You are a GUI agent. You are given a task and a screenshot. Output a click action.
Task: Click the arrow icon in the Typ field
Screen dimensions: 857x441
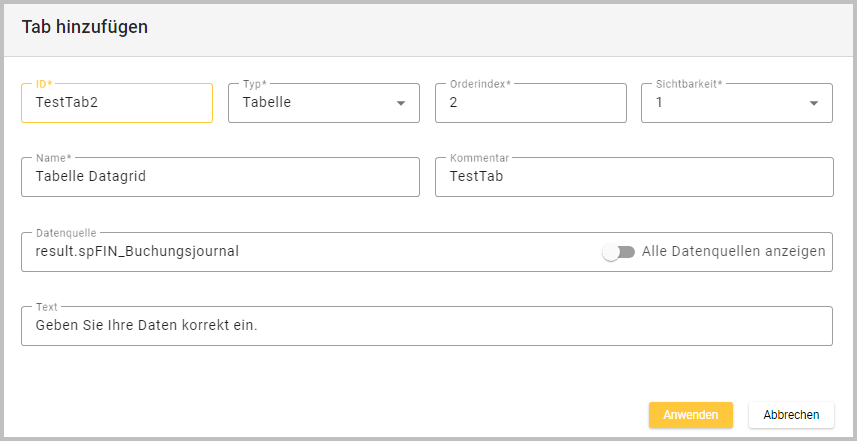pos(401,103)
